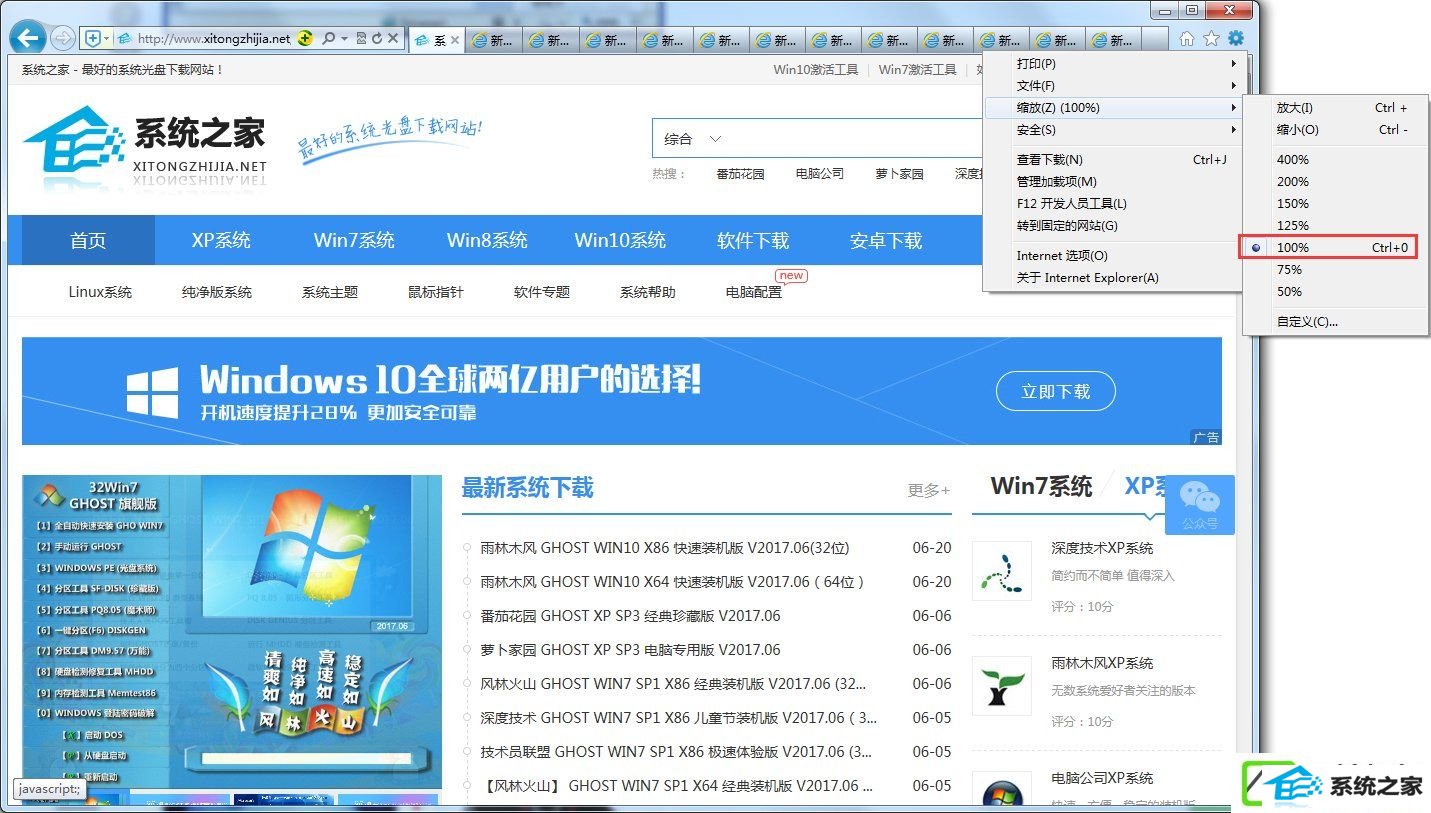Set zoom level to 150%
Image resolution: width=1431 pixels, height=813 pixels.
pyautogui.click(x=1336, y=204)
